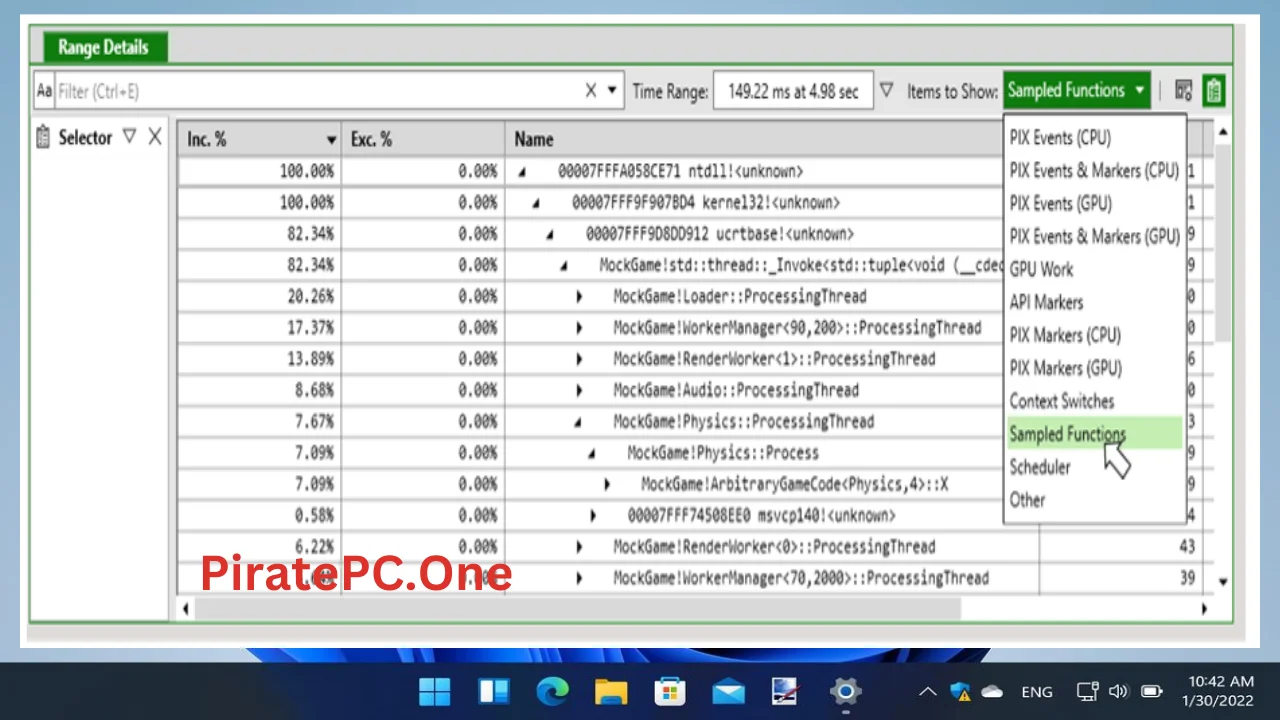Open the filter history dropdown arrow
1280x720 pixels.
(612, 91)
